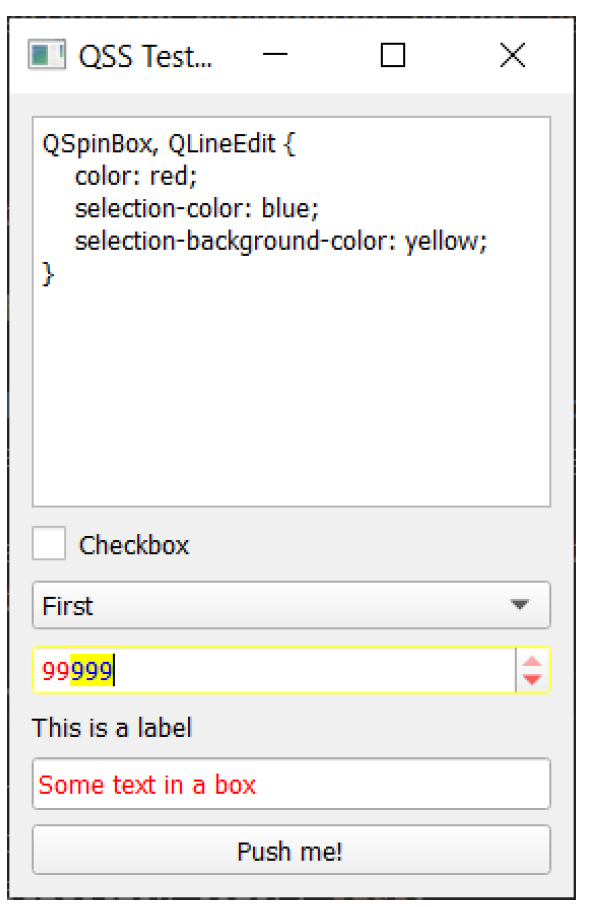Close the QSS Test window
Viewport: 591px width, 907px height.
(512, 56)
